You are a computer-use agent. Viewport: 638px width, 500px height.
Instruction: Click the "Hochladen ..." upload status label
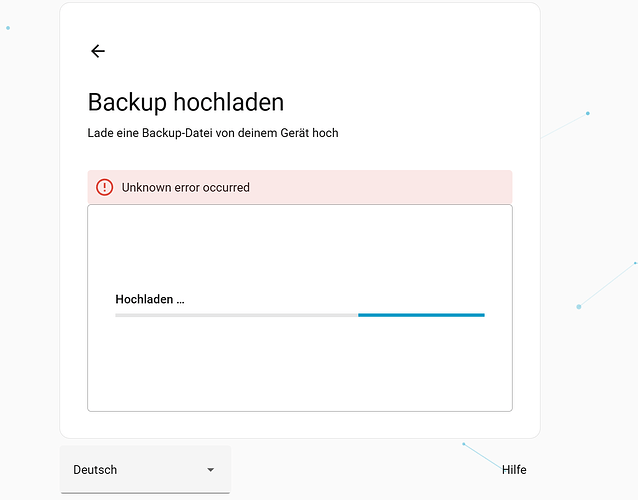point(150,299)
